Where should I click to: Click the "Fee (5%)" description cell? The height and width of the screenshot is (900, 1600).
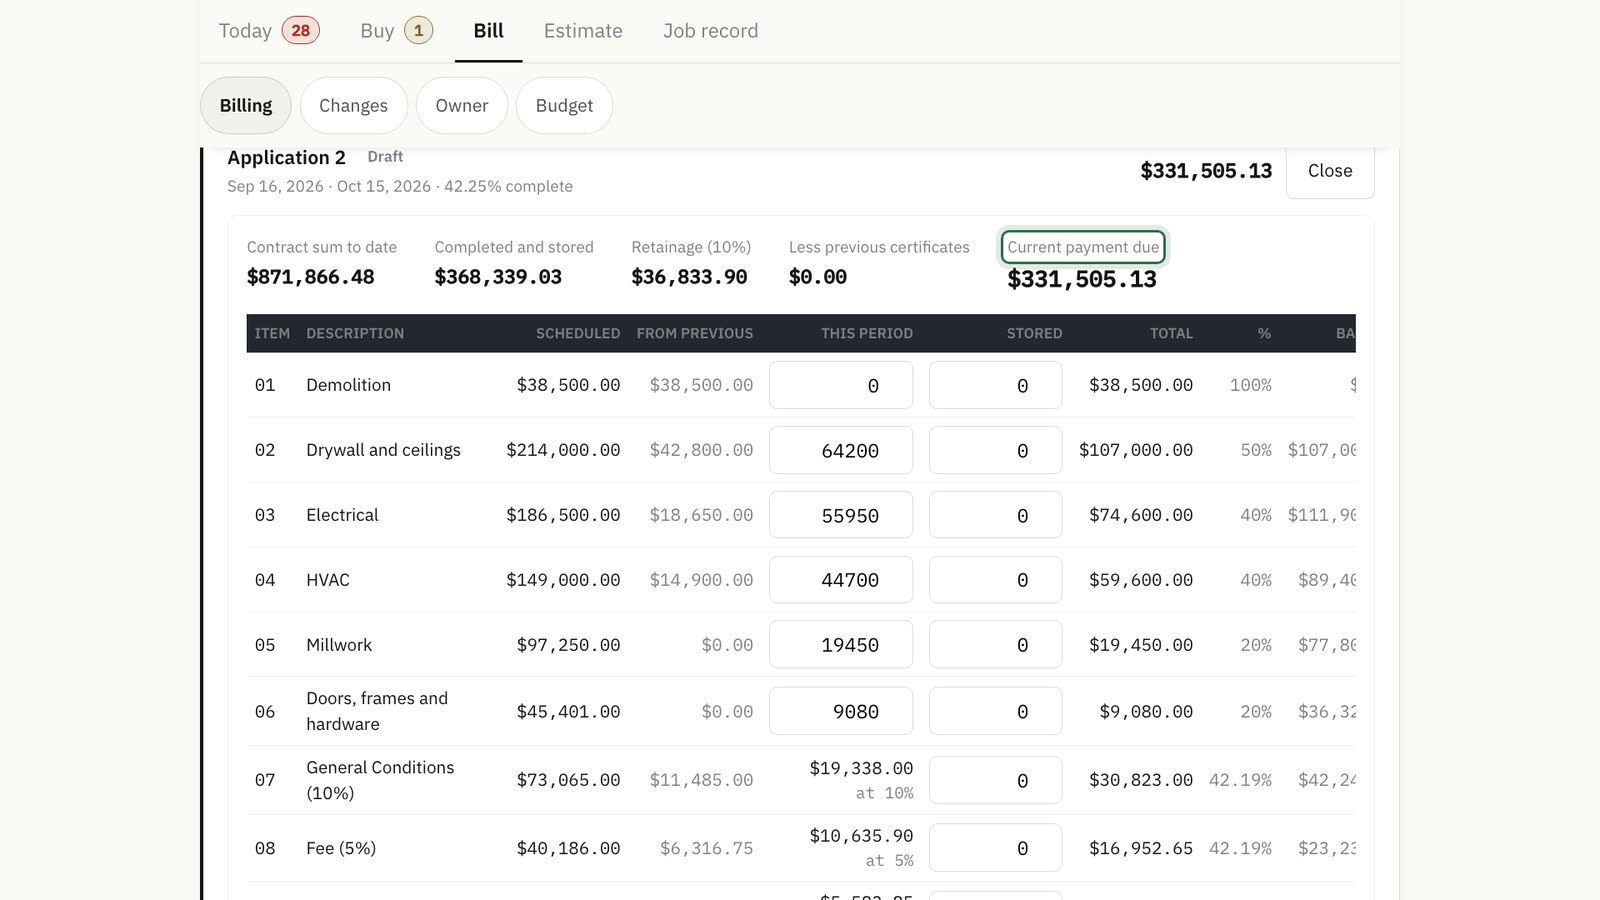coord(341,848)
